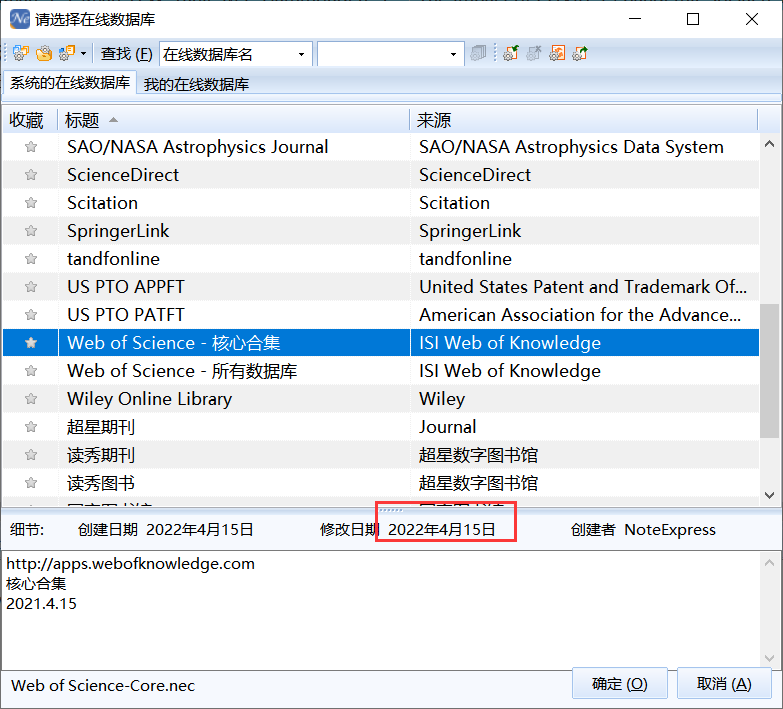The image size is (783, 709).
Task: Maximize the 请选择在线数据库 window
Action: point(693,19)
